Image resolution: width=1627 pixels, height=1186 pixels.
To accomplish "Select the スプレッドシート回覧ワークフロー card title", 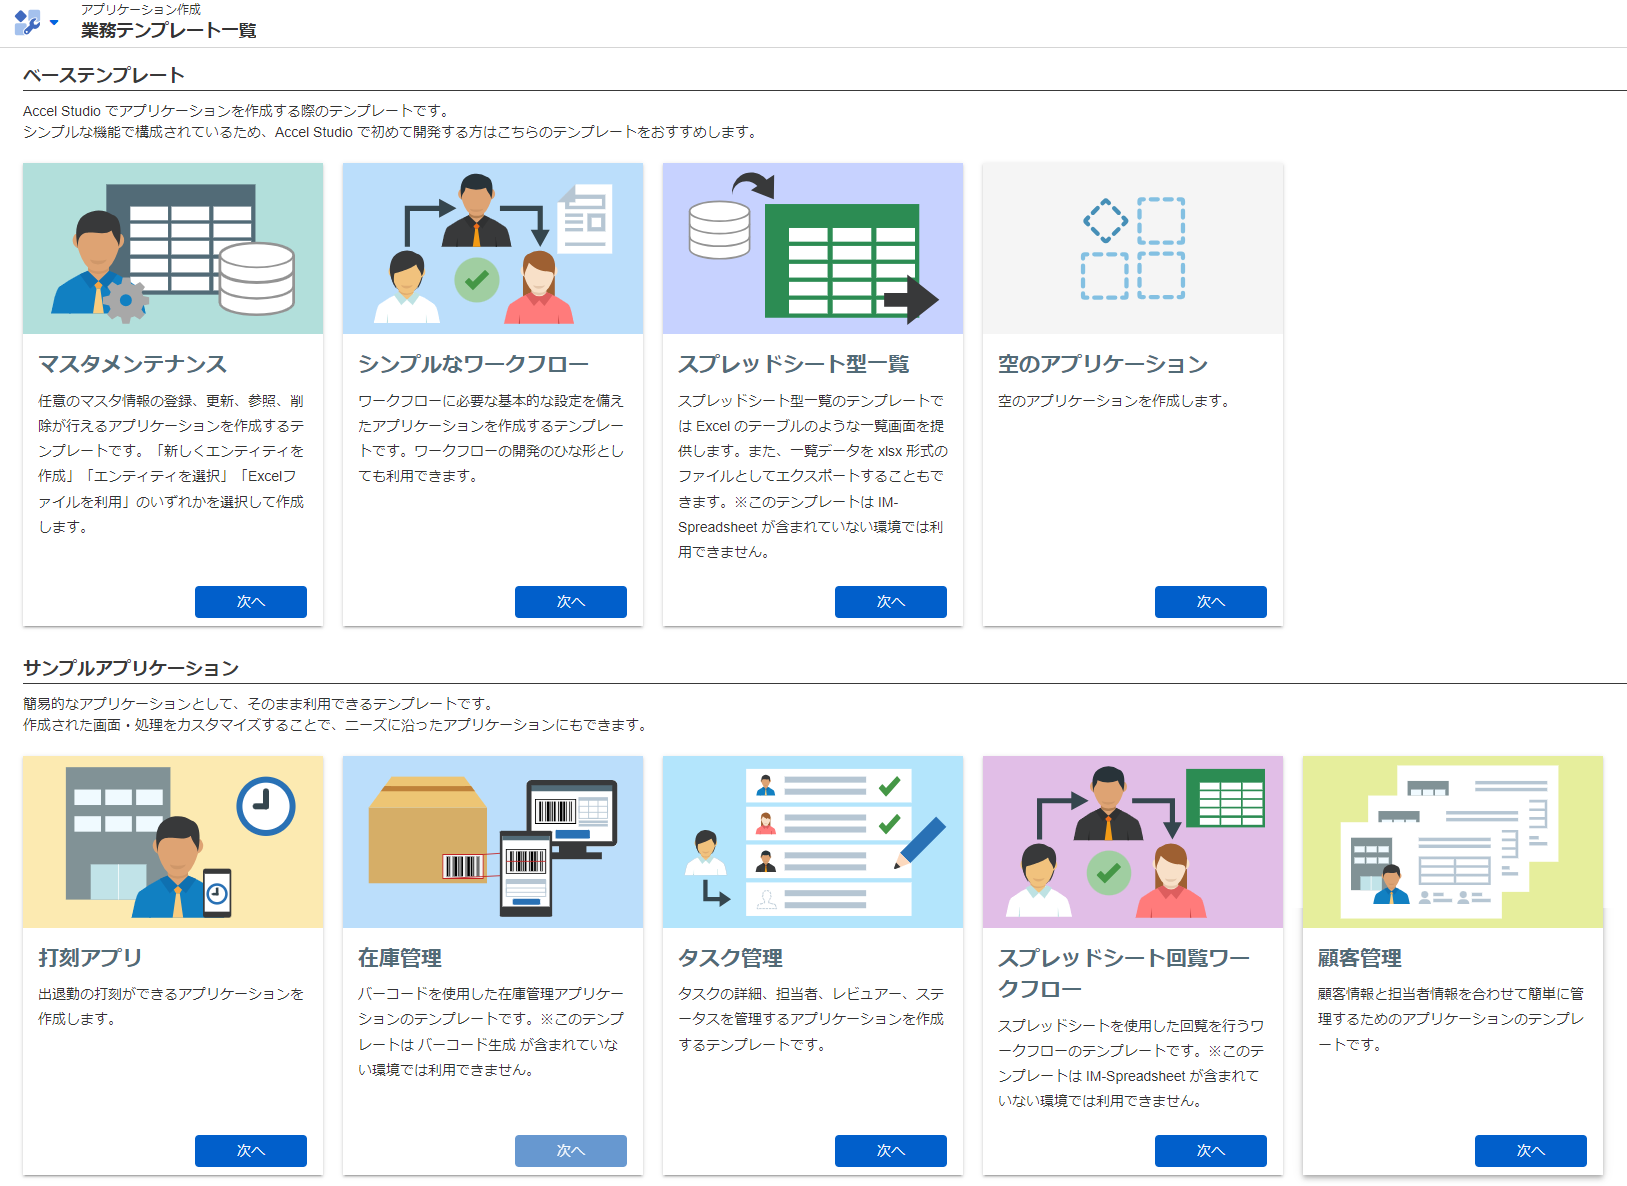I will tap(1124, 973).
